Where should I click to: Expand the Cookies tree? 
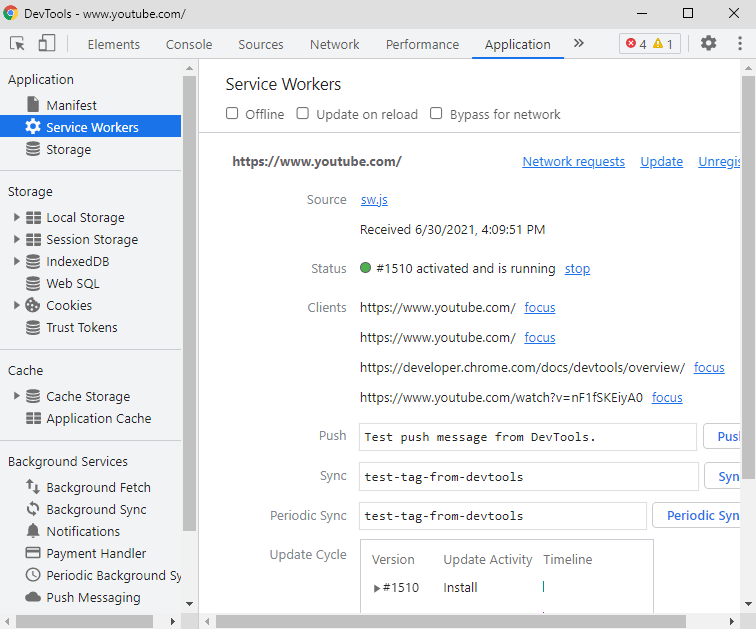pyautogui.click(x=16, y=305)
